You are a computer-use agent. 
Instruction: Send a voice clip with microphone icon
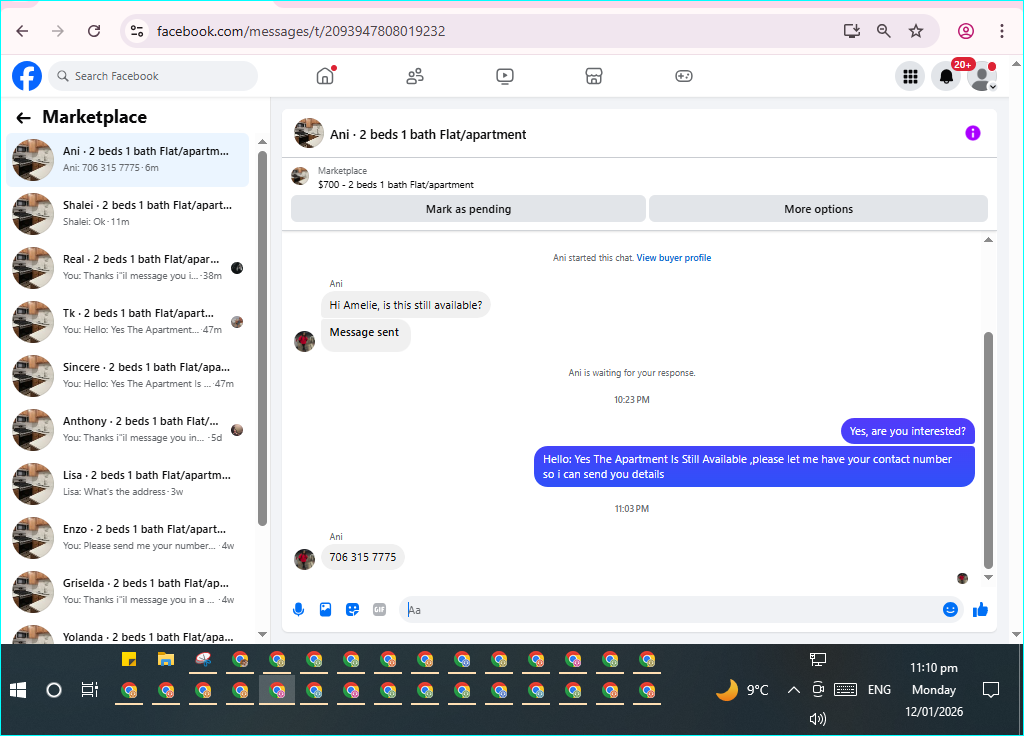coord(298,609)
